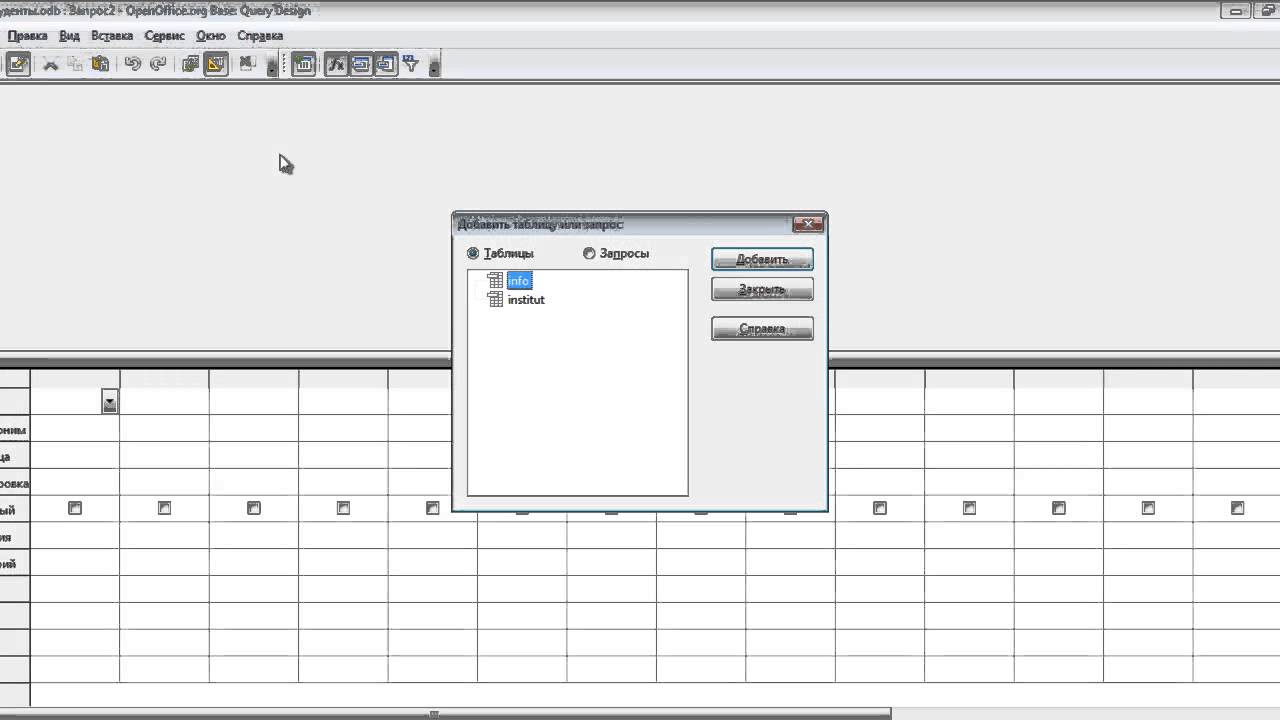
Task: Open the Сервис menu
Action: (x=165, y=35)
